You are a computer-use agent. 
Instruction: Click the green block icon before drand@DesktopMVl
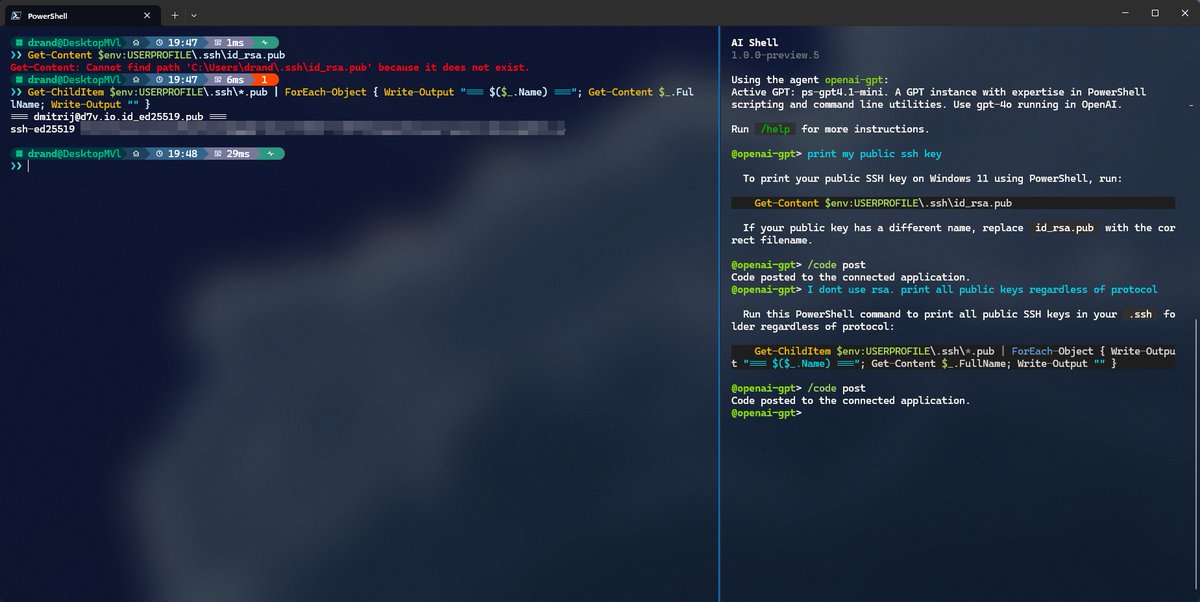(x=21, y=42)
